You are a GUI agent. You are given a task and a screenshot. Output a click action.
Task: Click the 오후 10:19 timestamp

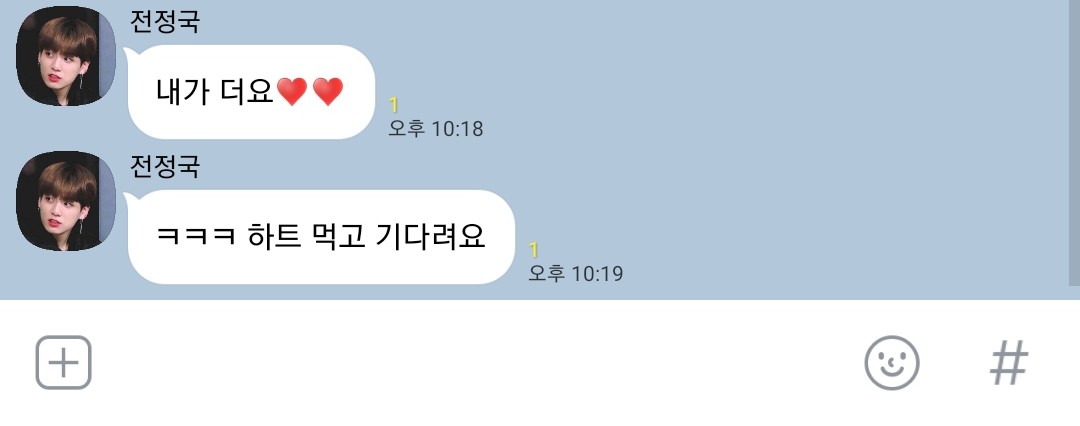[x=575, y=273]
